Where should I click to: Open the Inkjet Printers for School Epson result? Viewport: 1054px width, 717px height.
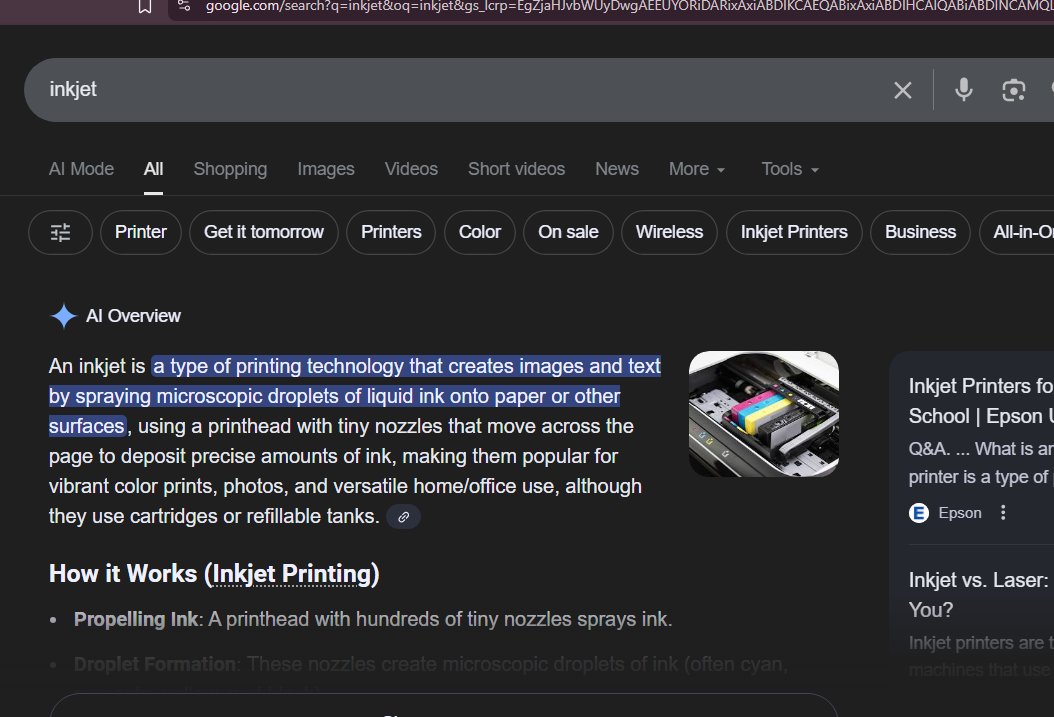pyautogui.click(x=981, y=401)
